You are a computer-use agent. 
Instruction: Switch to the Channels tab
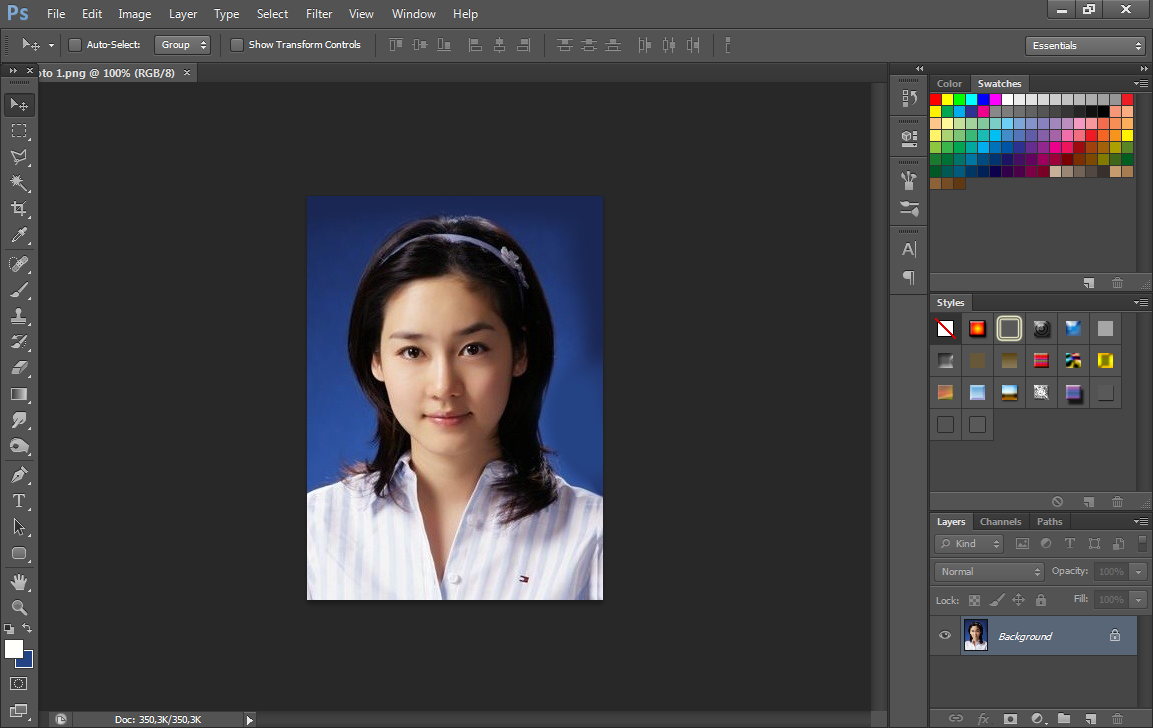(1000, 521)
